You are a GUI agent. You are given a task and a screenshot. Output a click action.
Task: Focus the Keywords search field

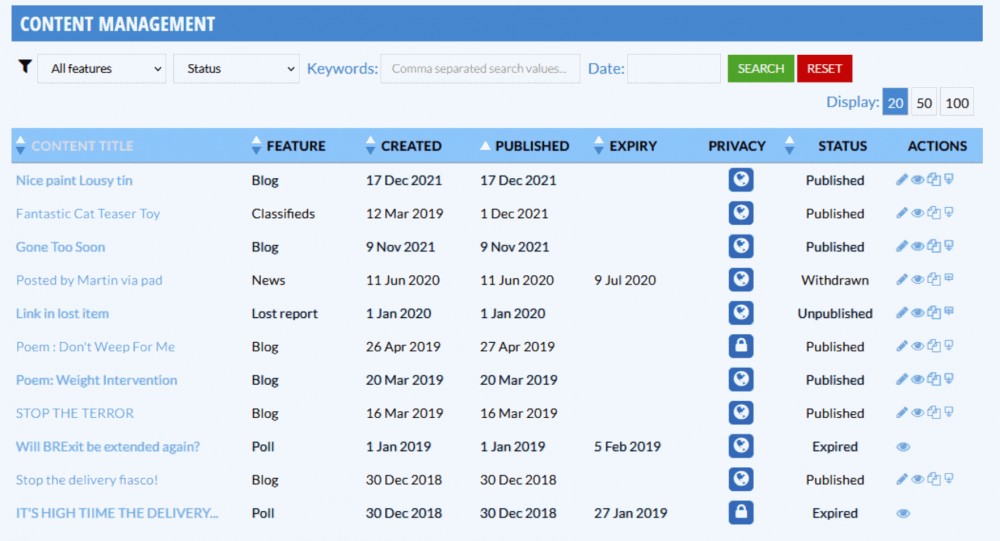point(480,68)
